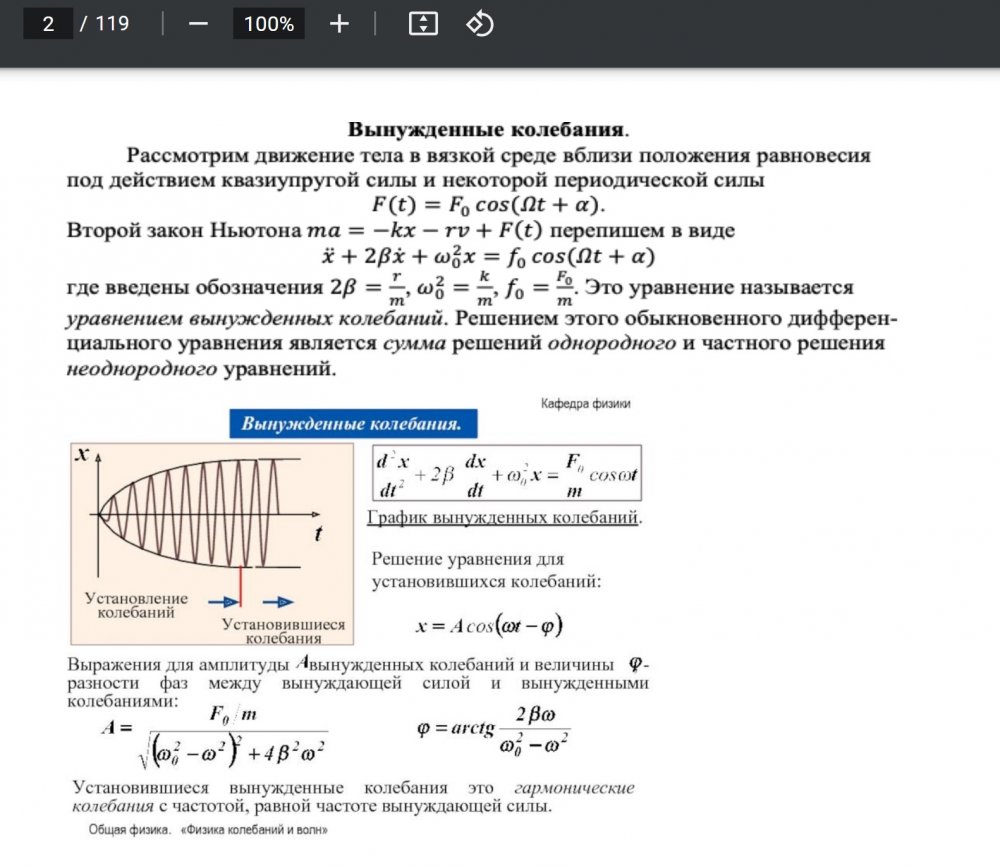Click the label 'Установление колебаний' in the graph
The width and height of the screenshot is (1000, 866).
[136, 605]
